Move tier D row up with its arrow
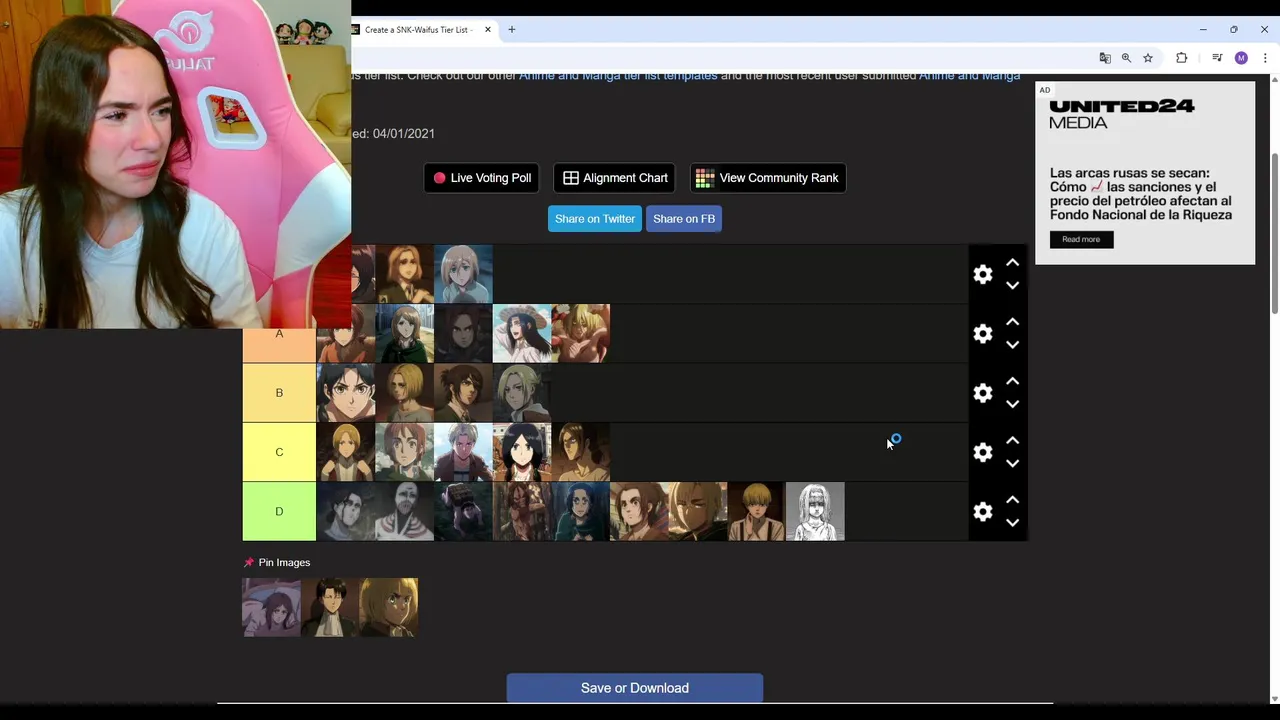Viewport: 1280px width, 720px height. tap(1012, 500)
